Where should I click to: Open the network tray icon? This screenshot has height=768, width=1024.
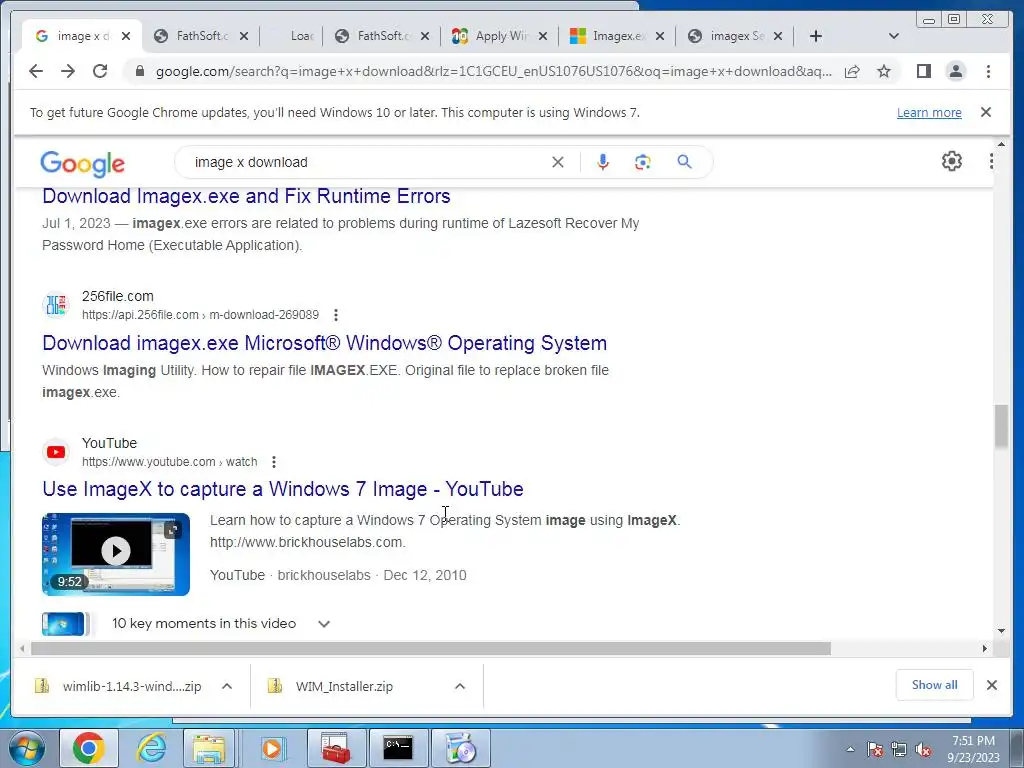[899, 749]
